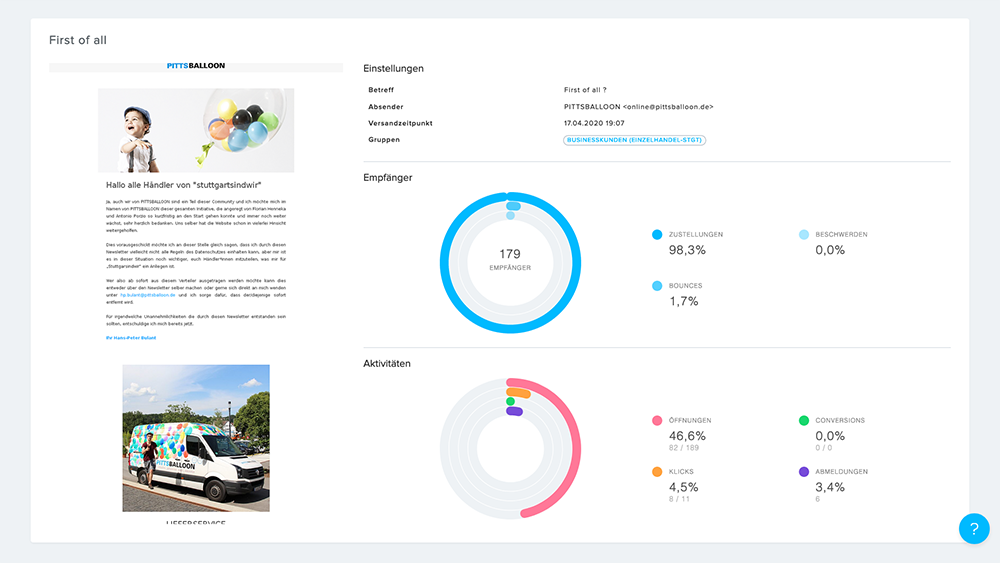The height and width of the screenshot is (563, 1000).
Task: Click the blue Zustellungen legend dot
Action: click(657, 235)
